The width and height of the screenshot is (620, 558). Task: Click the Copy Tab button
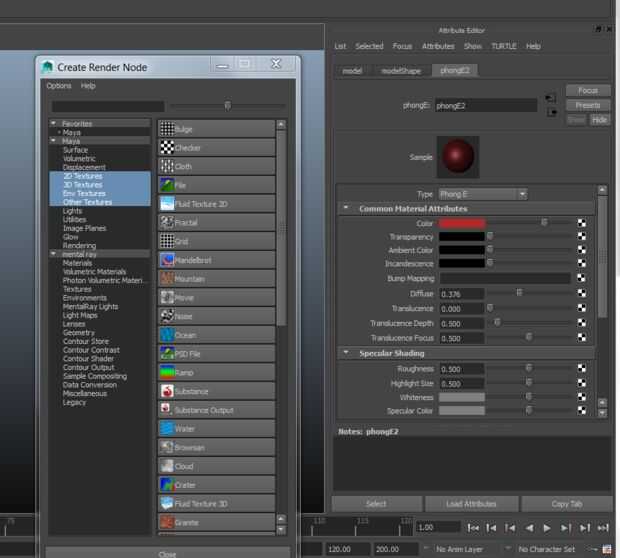[x=567, y=504]
